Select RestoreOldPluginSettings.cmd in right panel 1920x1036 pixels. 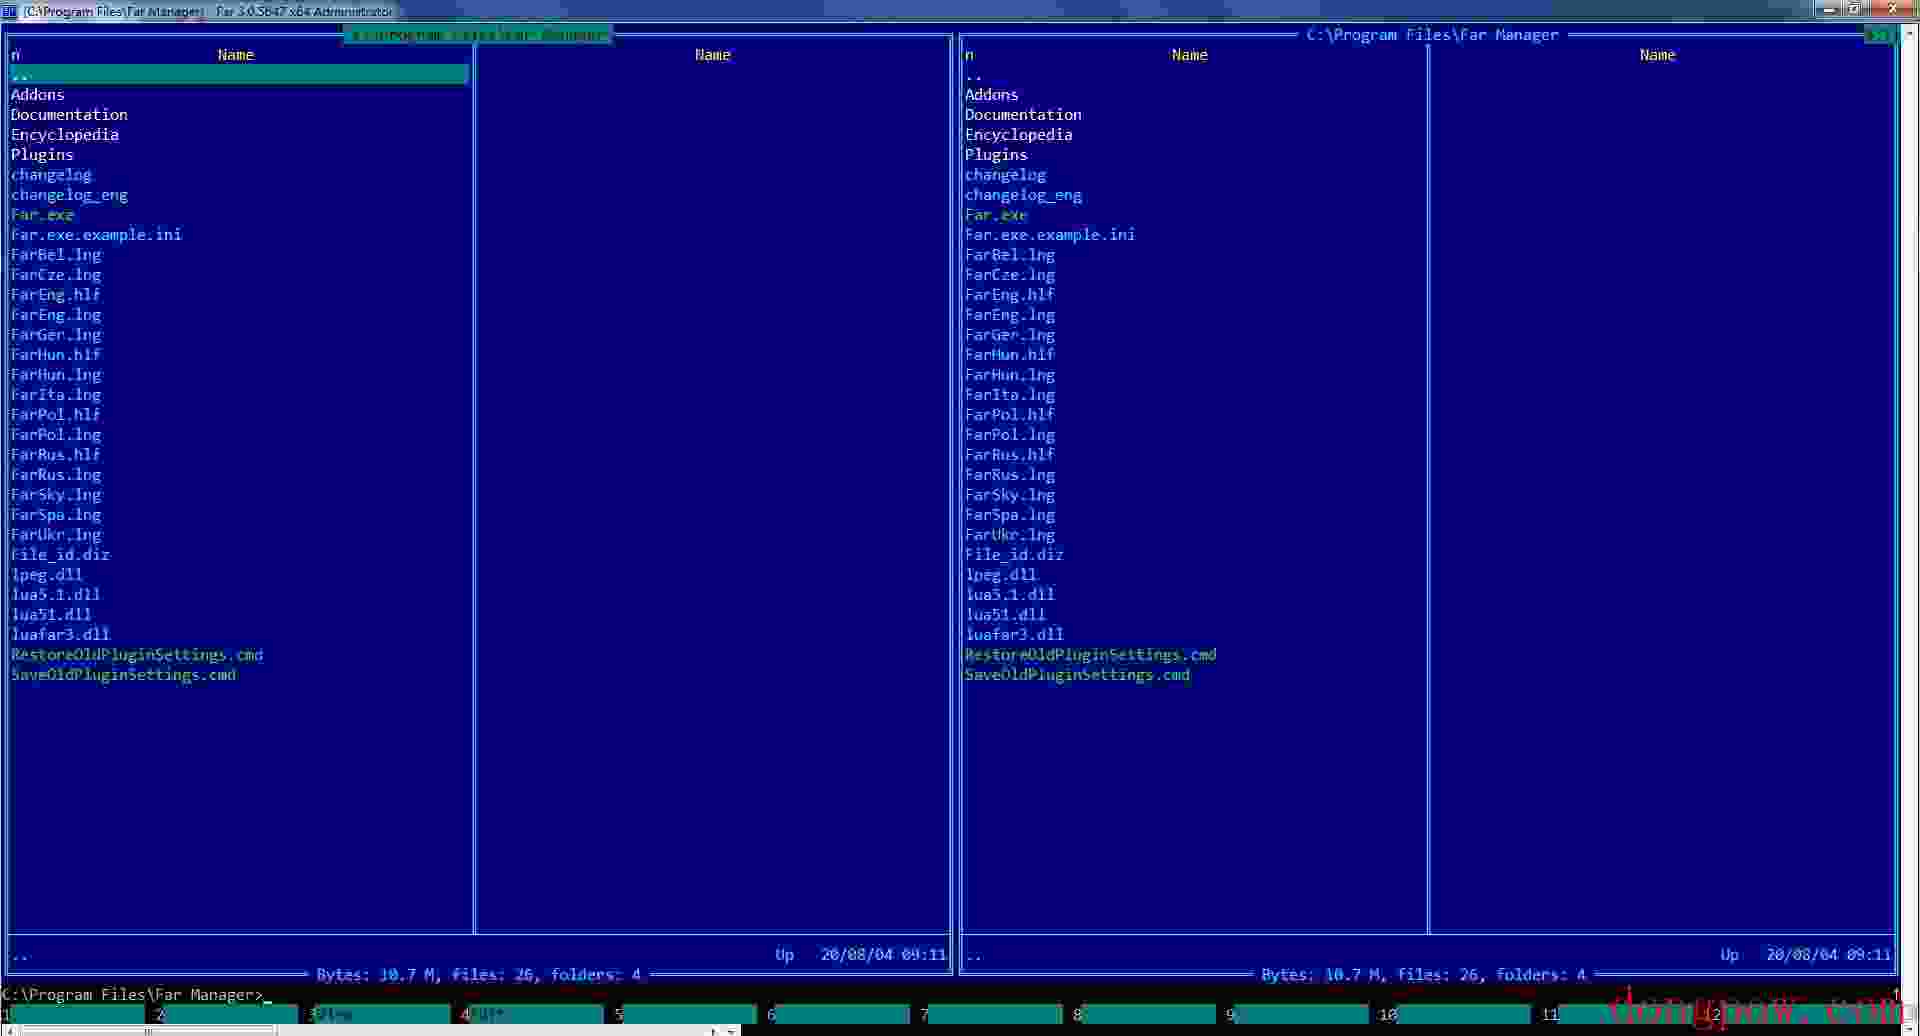tap(1091, 655)
